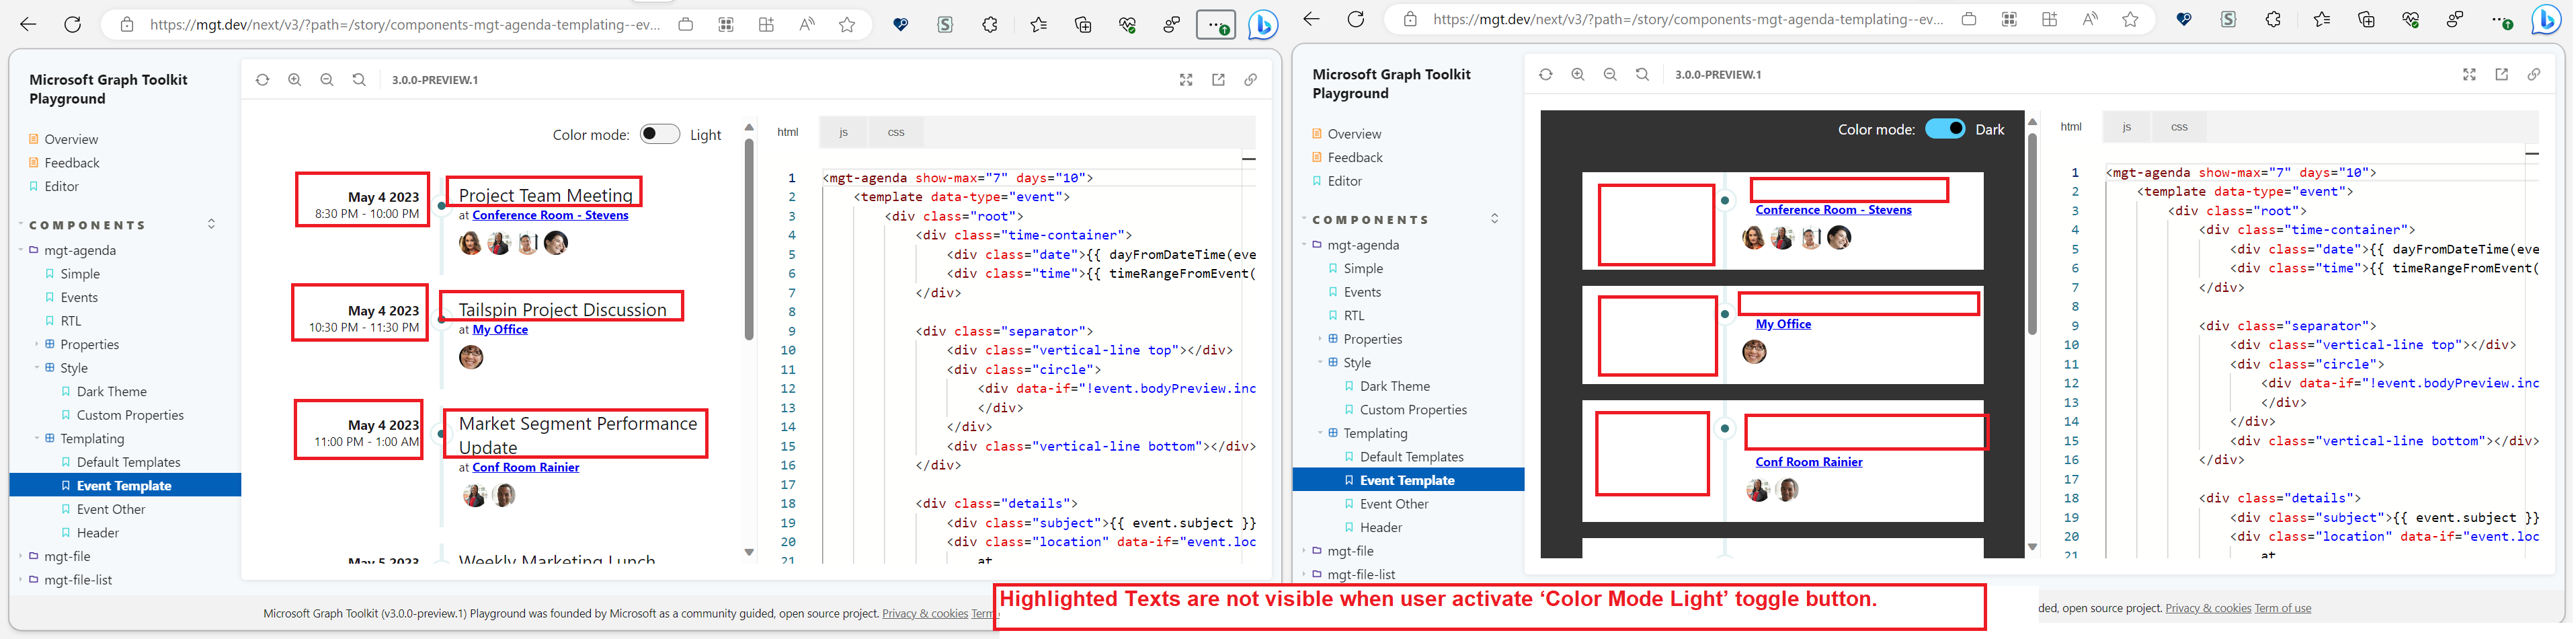The width and height of the screenshot is (2576, 639).
Task: Open the canvas in a new browser tab
Action: (1218, 80)
